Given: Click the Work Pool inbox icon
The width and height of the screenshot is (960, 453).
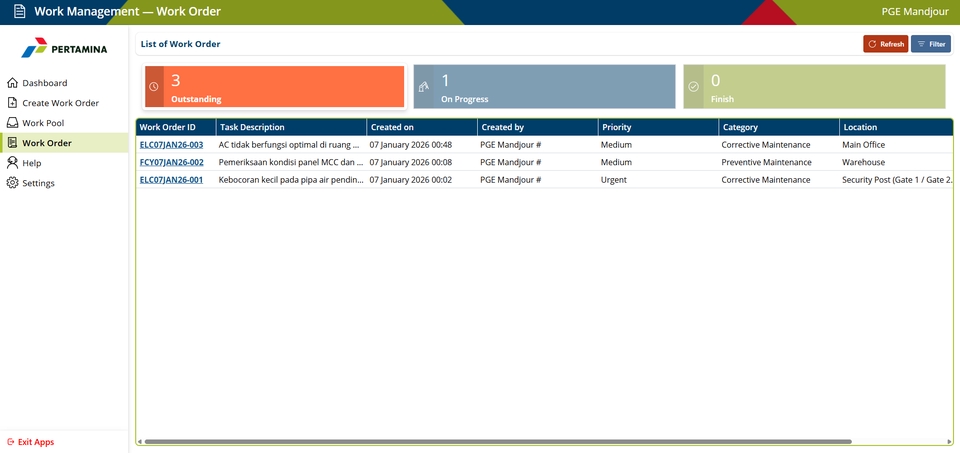Looking at the screenshot, I should click(x=12, y=123).
